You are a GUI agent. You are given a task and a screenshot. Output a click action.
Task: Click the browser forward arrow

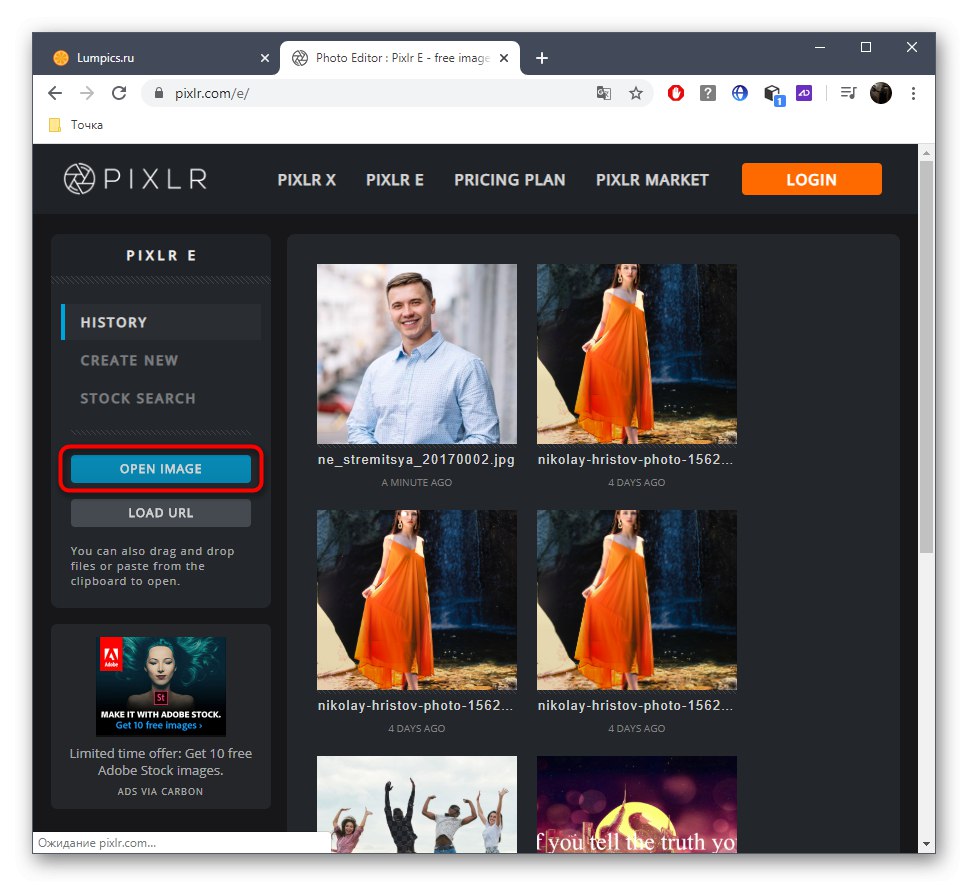point(87,93)
